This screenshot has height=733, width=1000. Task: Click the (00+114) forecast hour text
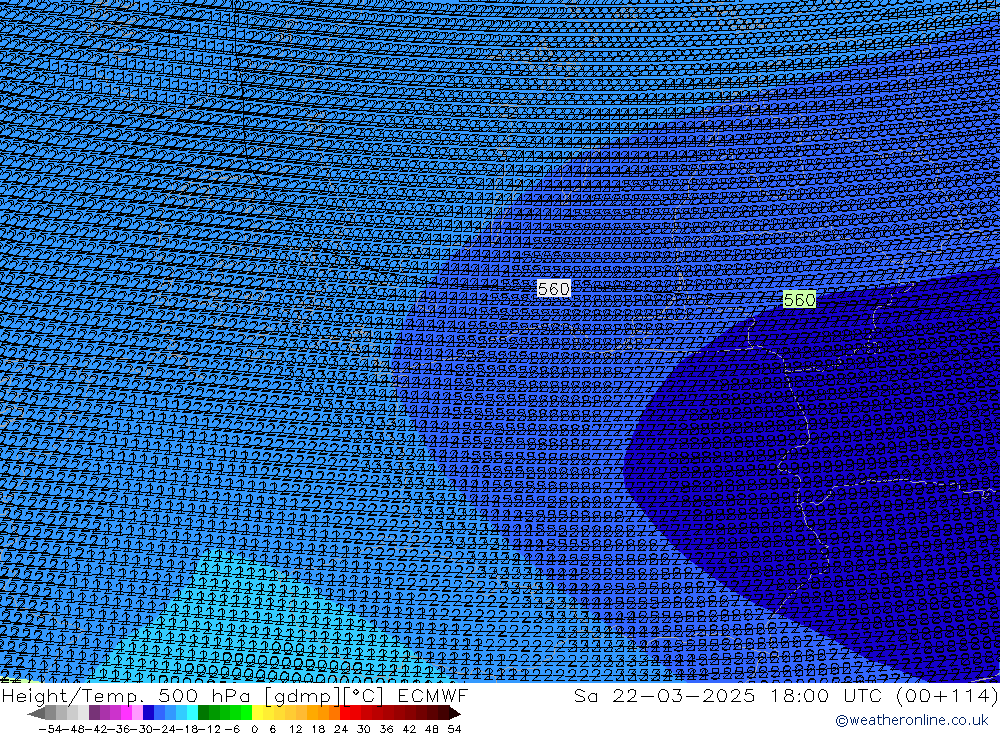947,695
